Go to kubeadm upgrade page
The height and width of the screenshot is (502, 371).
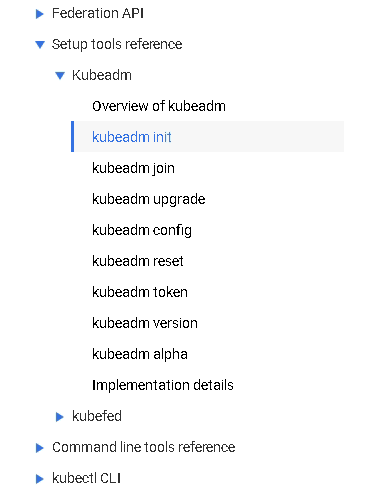[149, 199]
